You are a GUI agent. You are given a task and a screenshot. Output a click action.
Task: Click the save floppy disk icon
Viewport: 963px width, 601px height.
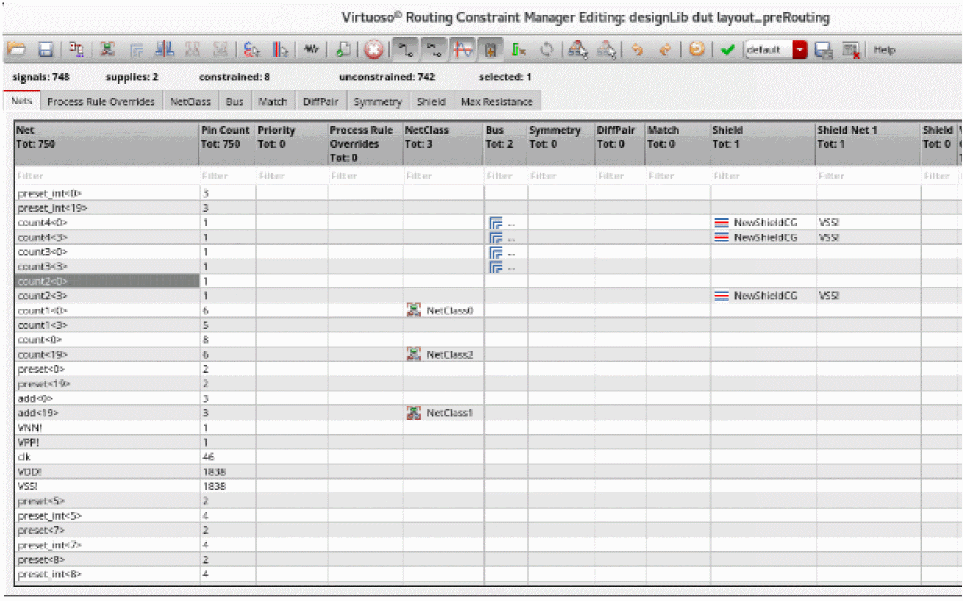pos(45,49)
